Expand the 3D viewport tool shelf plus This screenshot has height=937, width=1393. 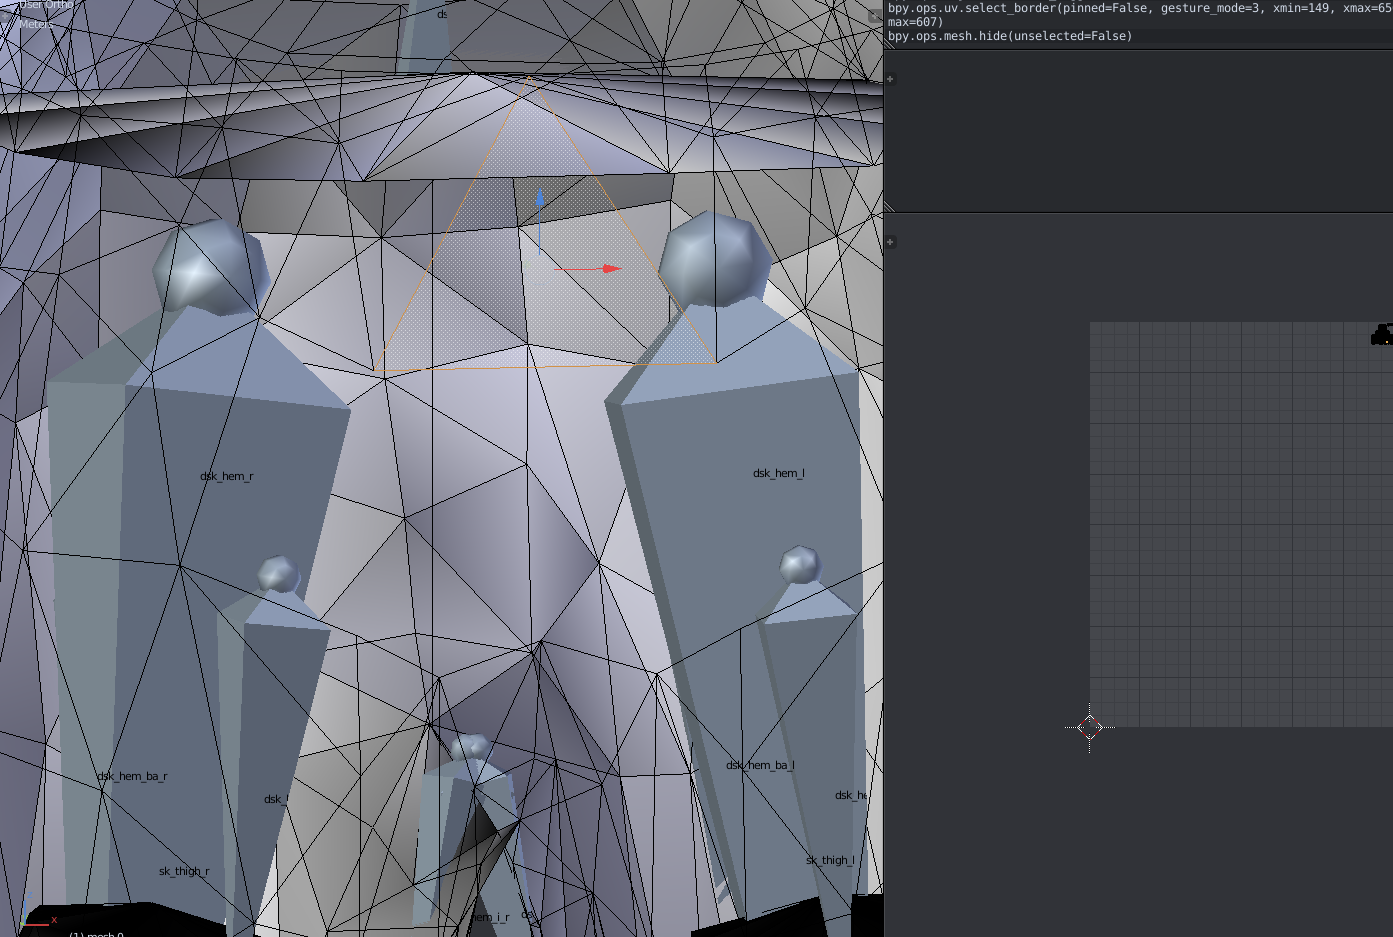click(x=5, y=16)
